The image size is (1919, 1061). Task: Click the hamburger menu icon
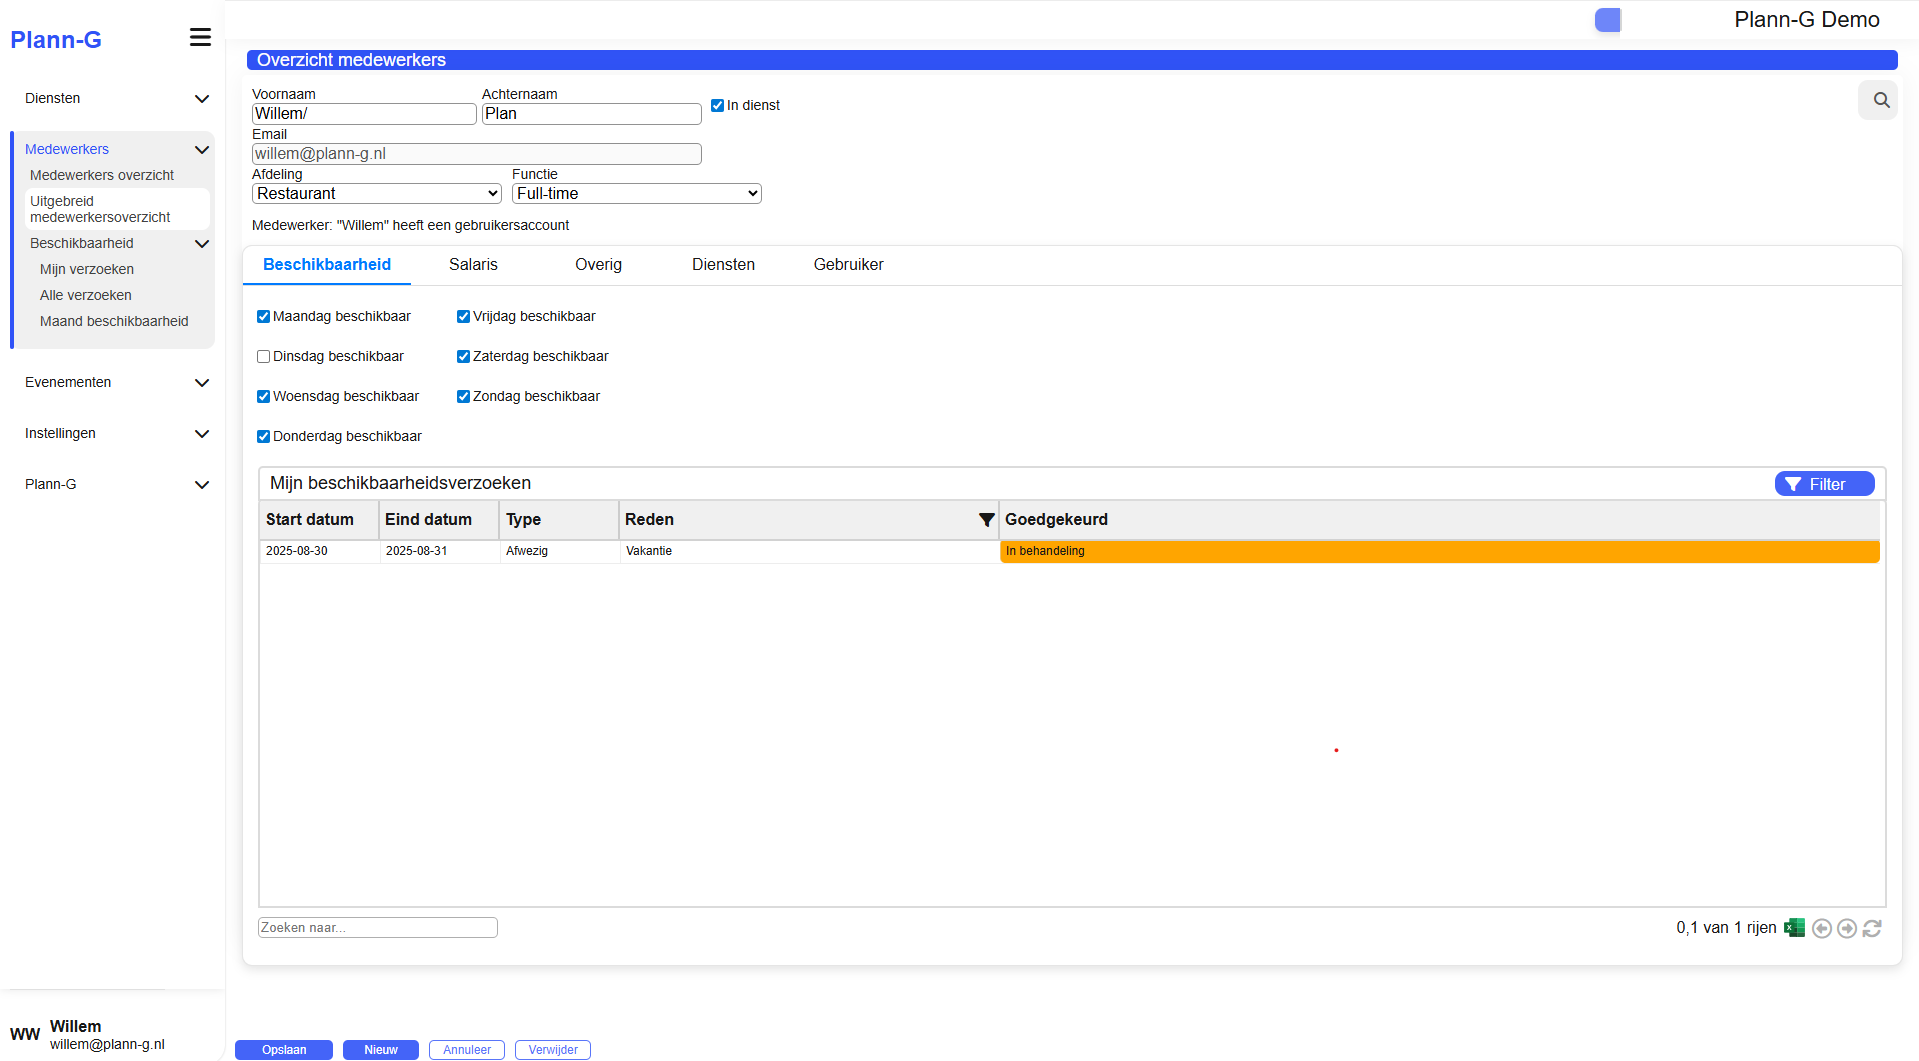click(x=200, y=38)
